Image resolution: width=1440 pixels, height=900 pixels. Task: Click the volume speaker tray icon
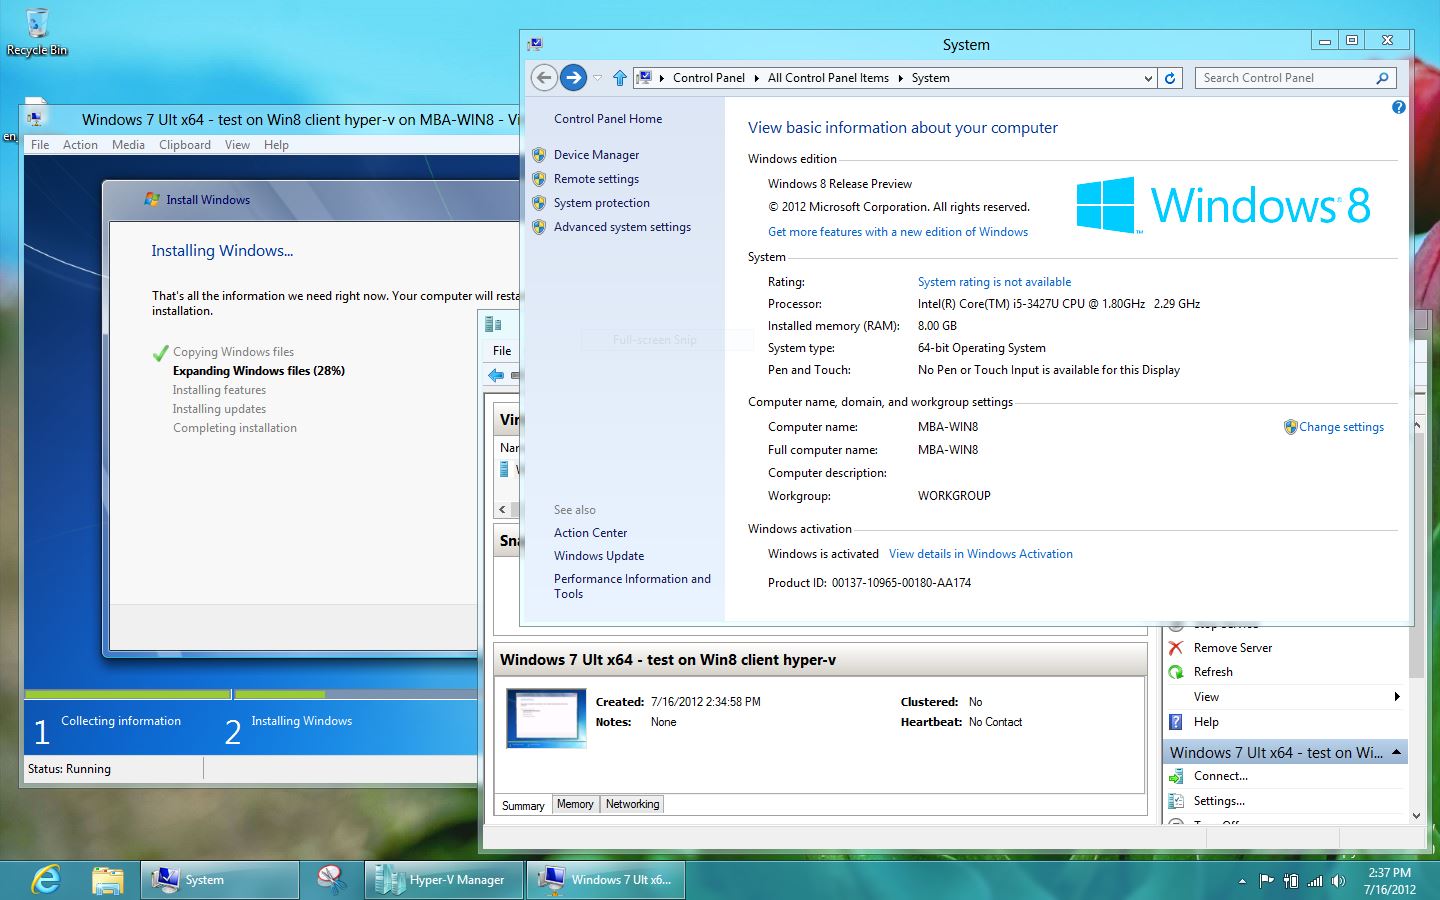1339,881
